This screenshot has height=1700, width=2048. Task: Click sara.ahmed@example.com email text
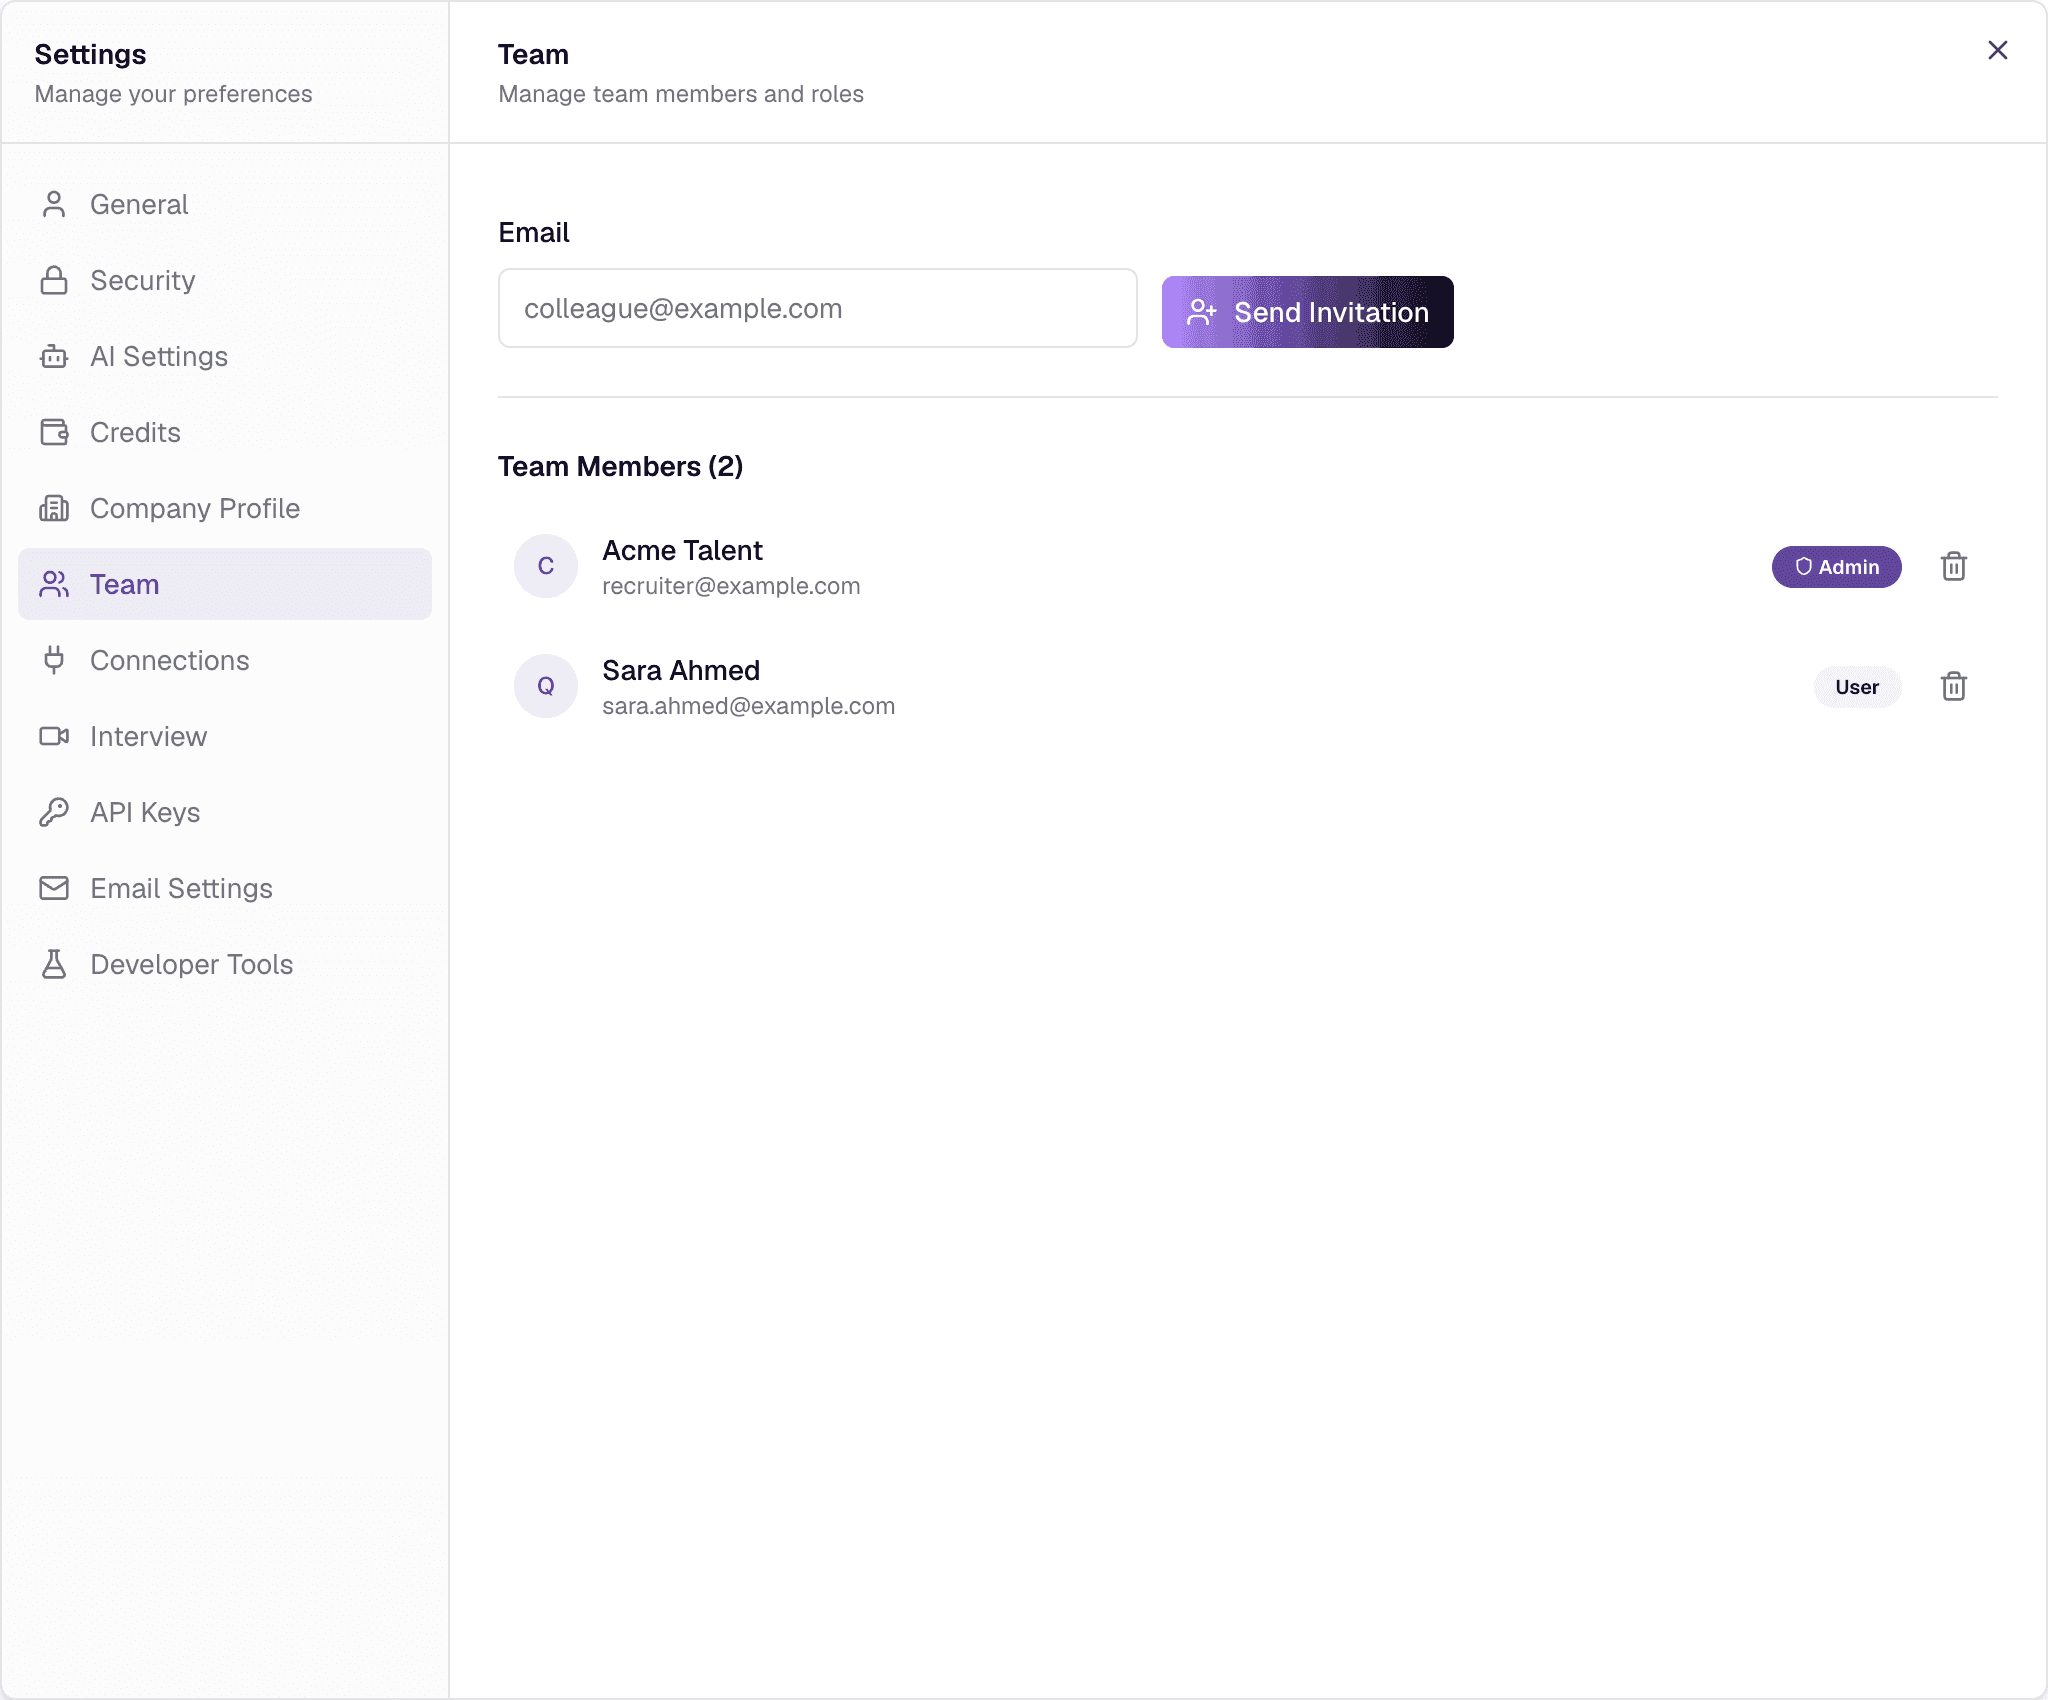pyautogui.click(x=748, y=706)
